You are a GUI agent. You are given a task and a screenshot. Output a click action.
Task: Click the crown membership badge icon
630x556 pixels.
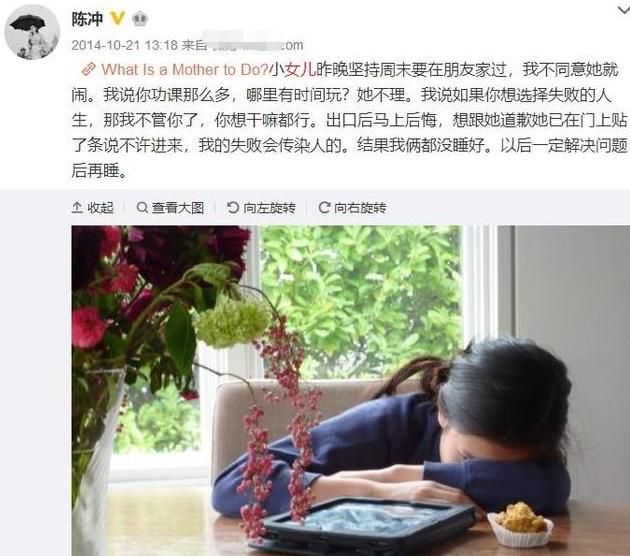(139, 18)
